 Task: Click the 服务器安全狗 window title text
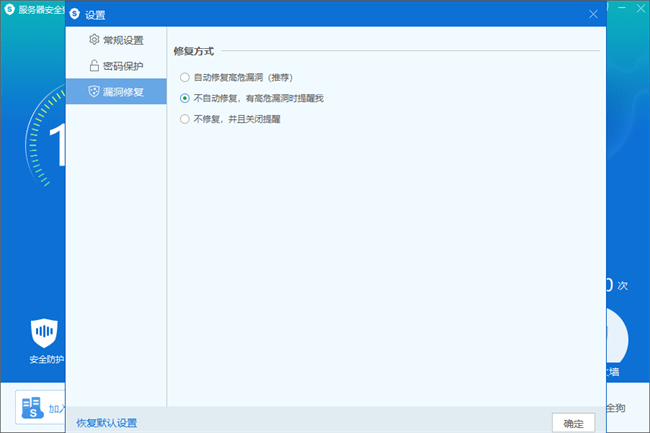pos(40,8)
